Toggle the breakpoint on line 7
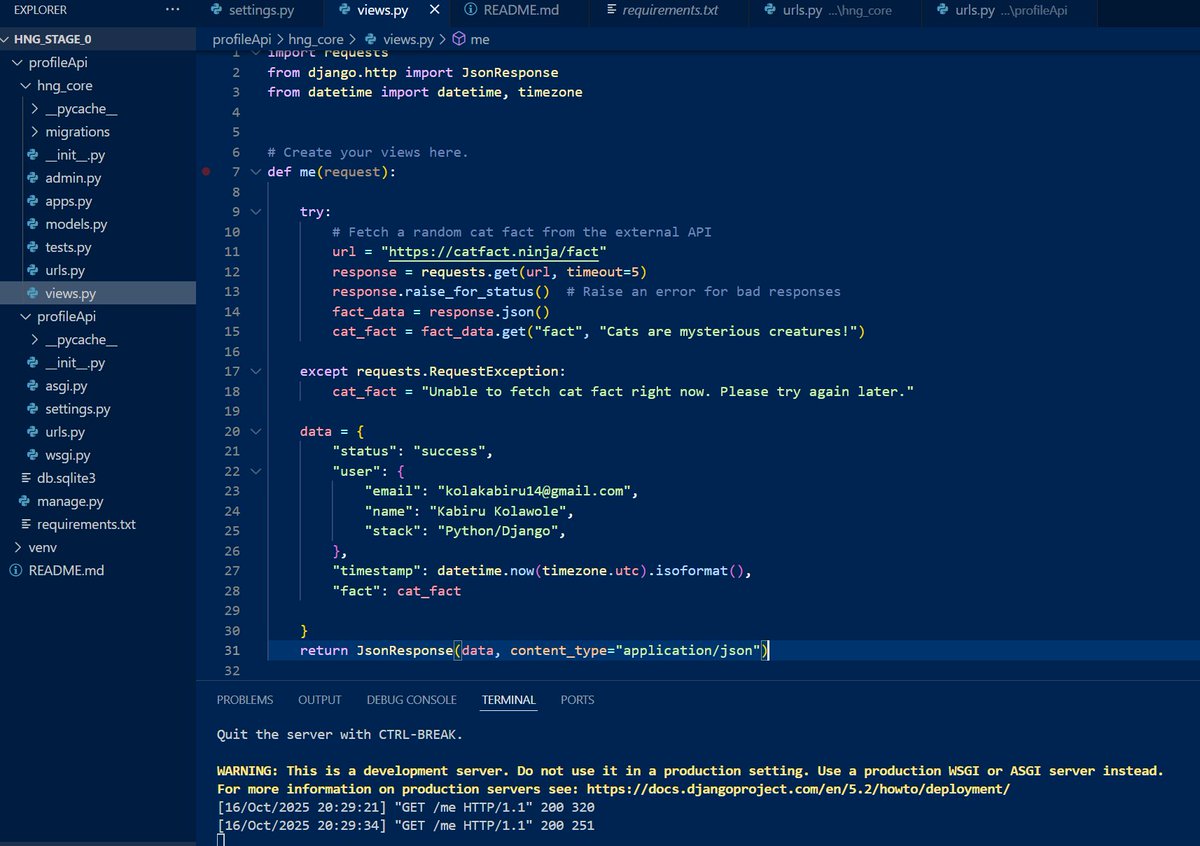This screenshot has width=1200, height=846. [x=206, y=172]
